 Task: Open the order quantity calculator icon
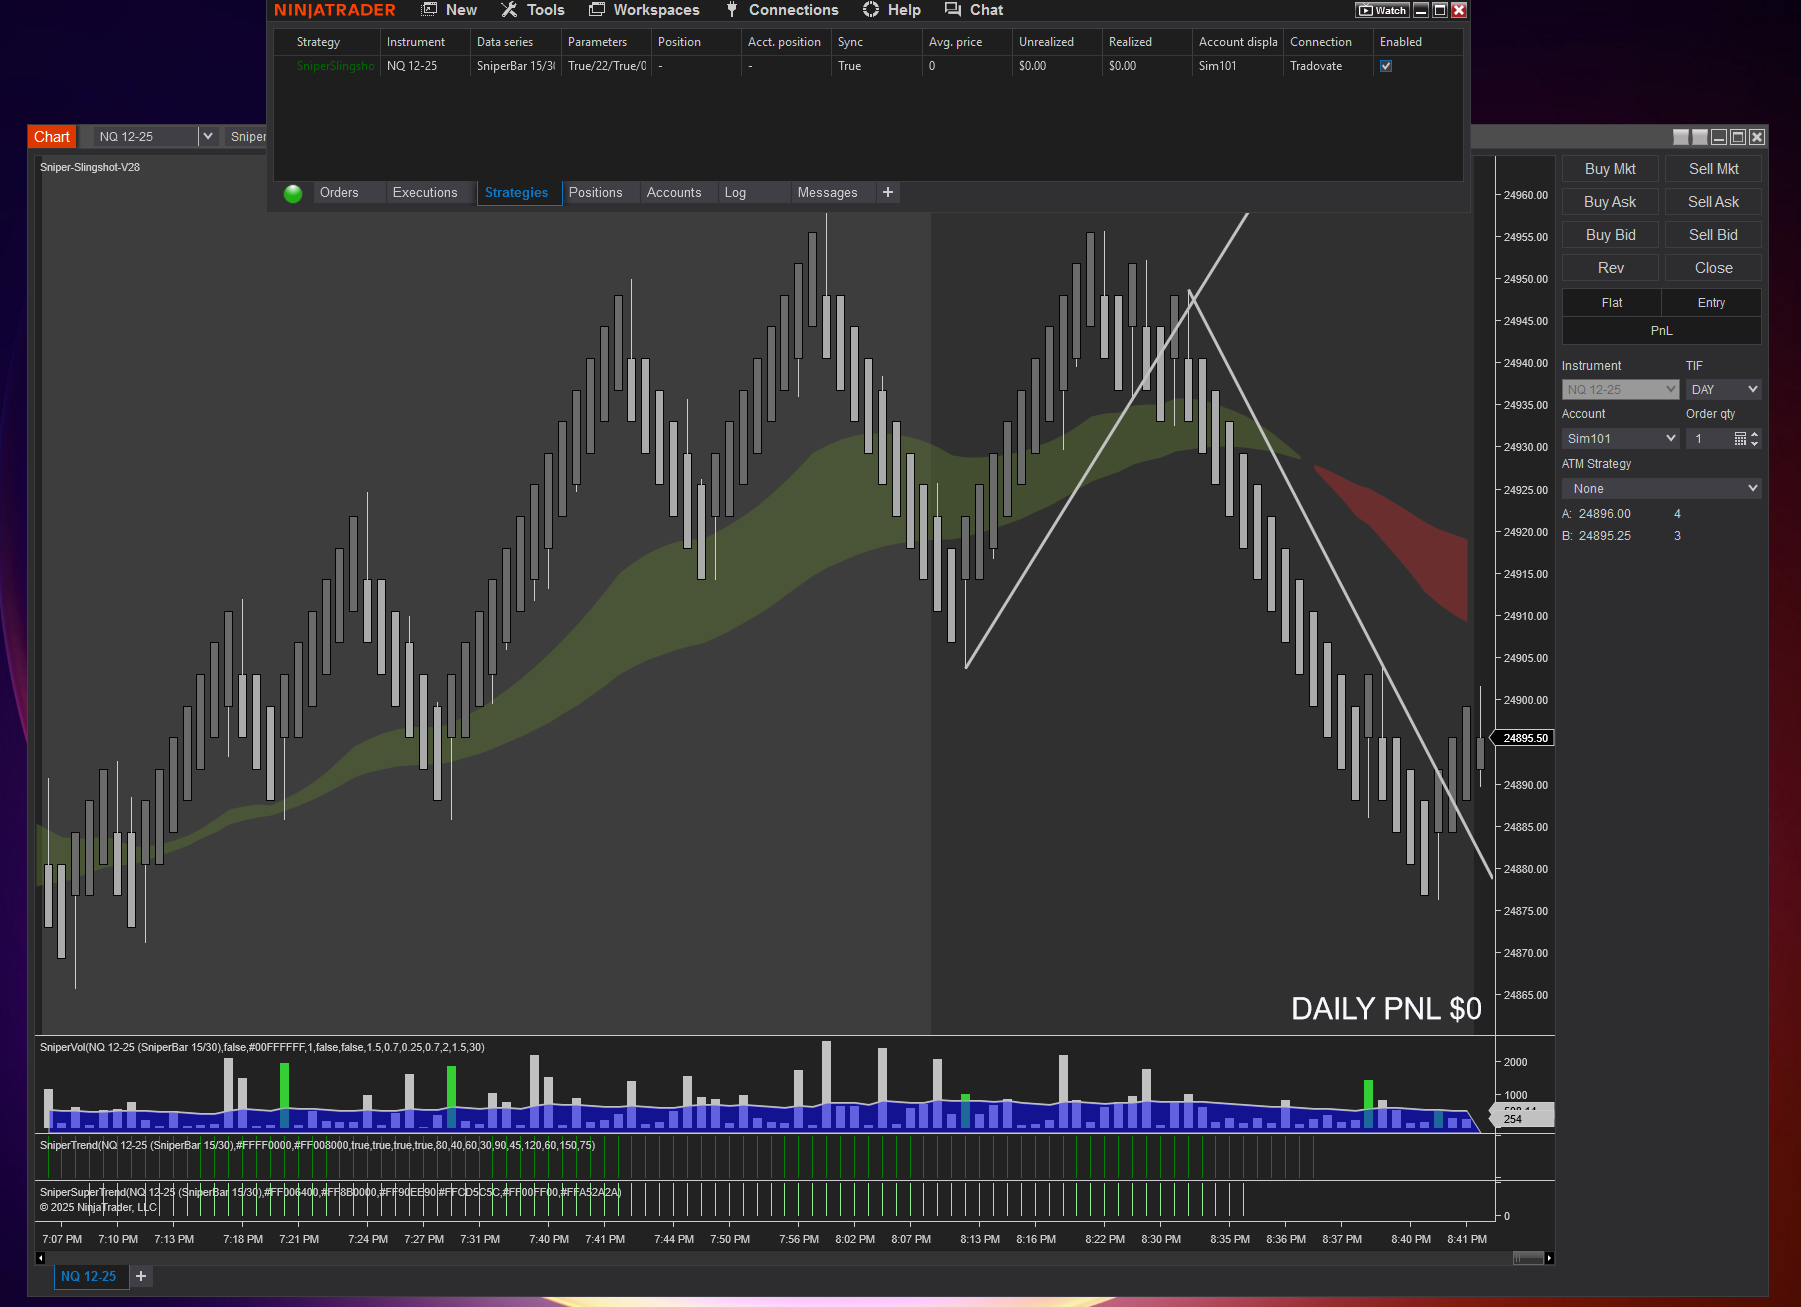coord(1740,439)
